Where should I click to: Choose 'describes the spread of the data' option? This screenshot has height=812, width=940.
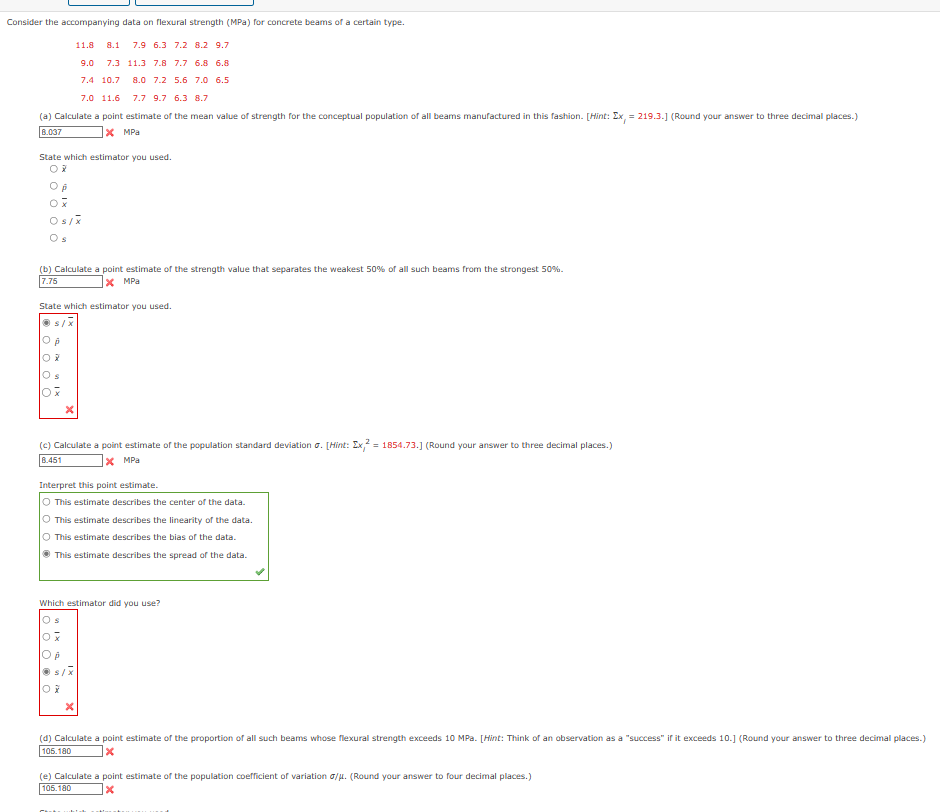coord(46,554)
